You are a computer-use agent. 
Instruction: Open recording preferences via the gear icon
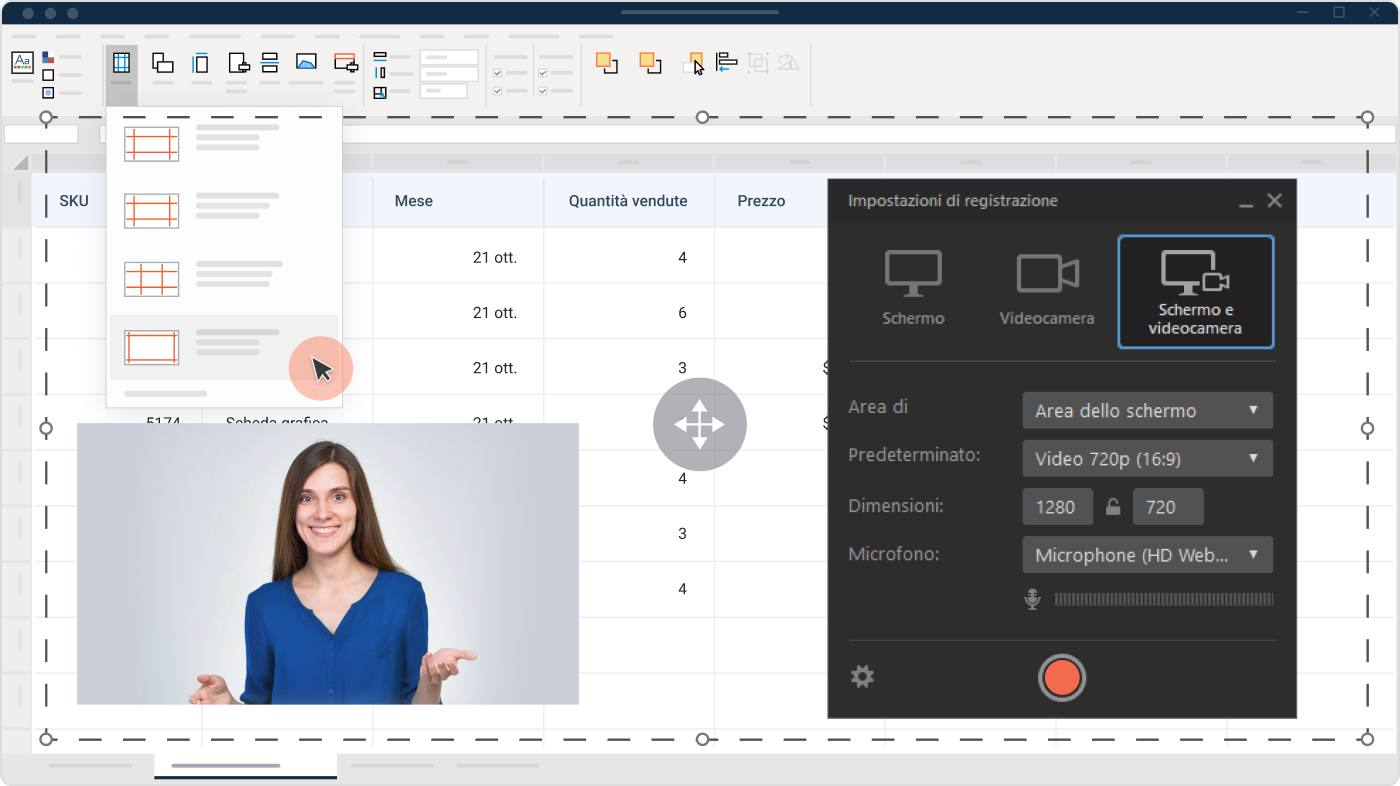[x=862, y=677]
